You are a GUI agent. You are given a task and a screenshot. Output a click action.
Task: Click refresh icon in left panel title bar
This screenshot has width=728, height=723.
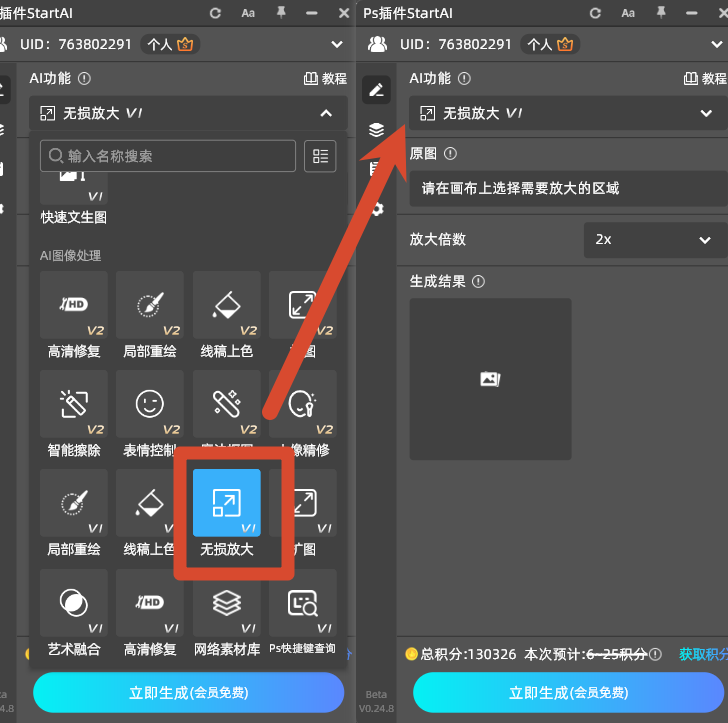click(x=215, y=13)
